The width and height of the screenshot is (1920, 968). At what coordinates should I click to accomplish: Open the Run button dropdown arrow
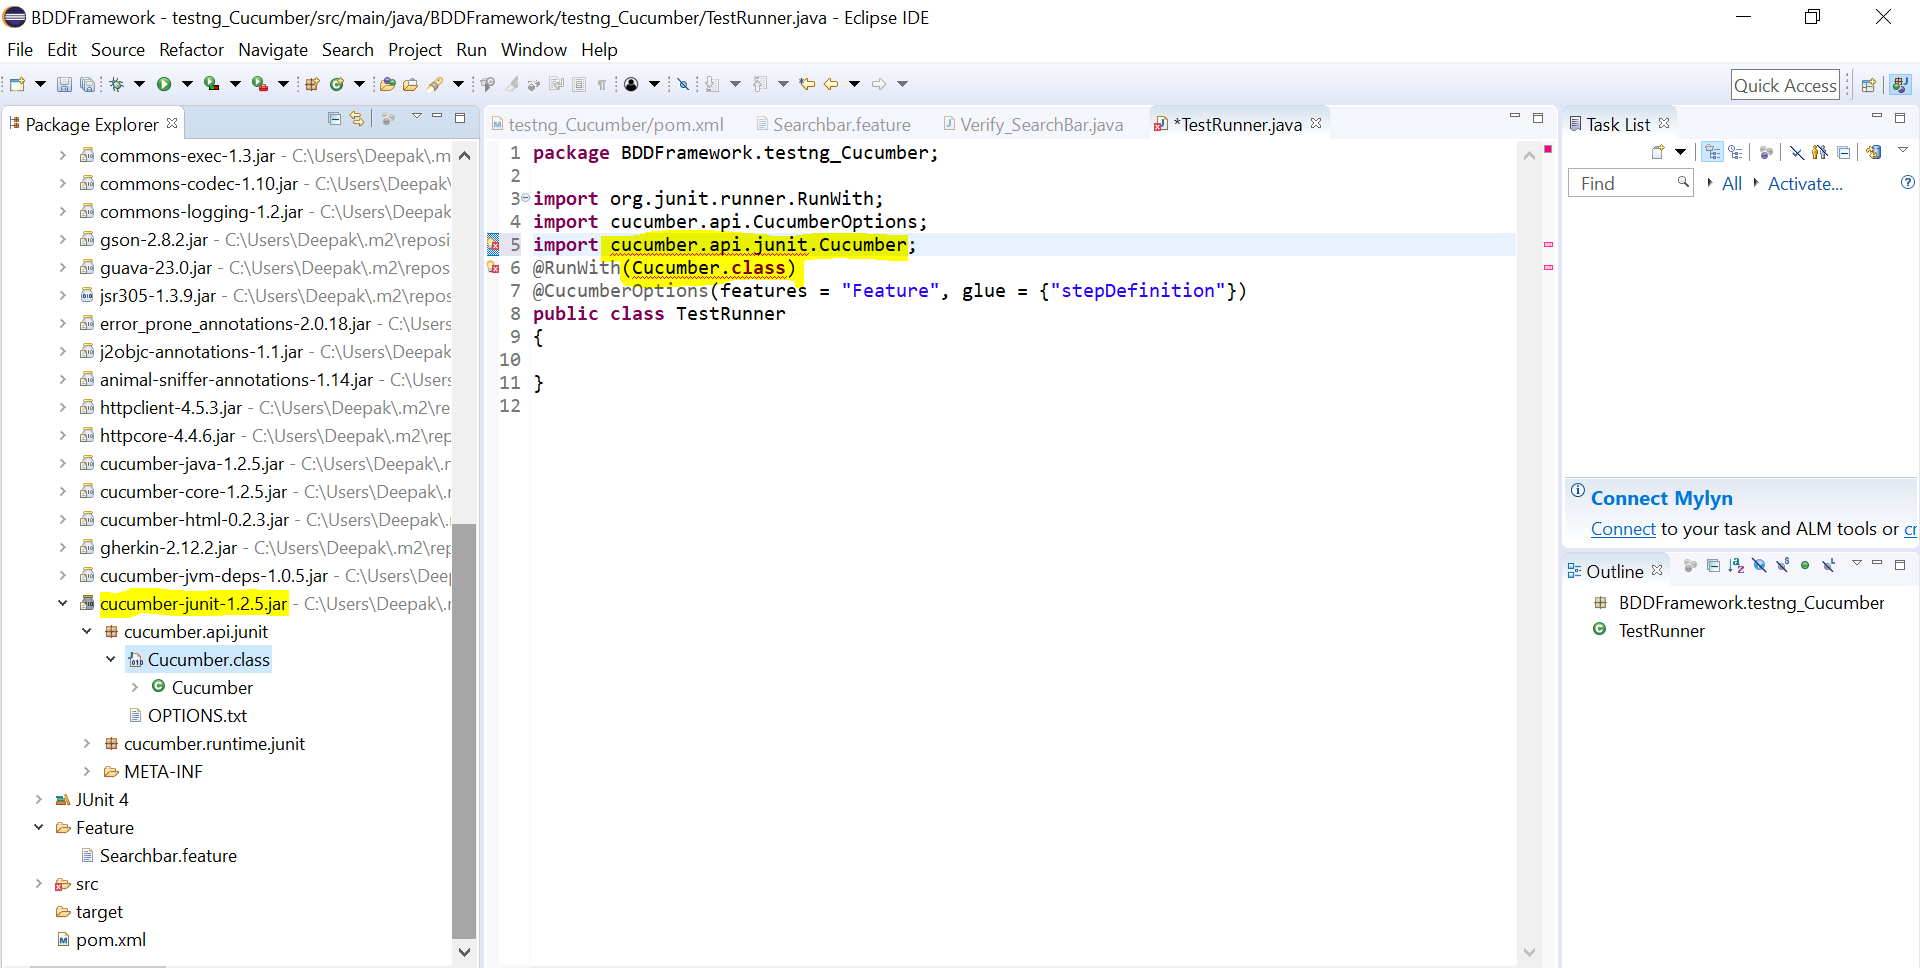point(187,84)
